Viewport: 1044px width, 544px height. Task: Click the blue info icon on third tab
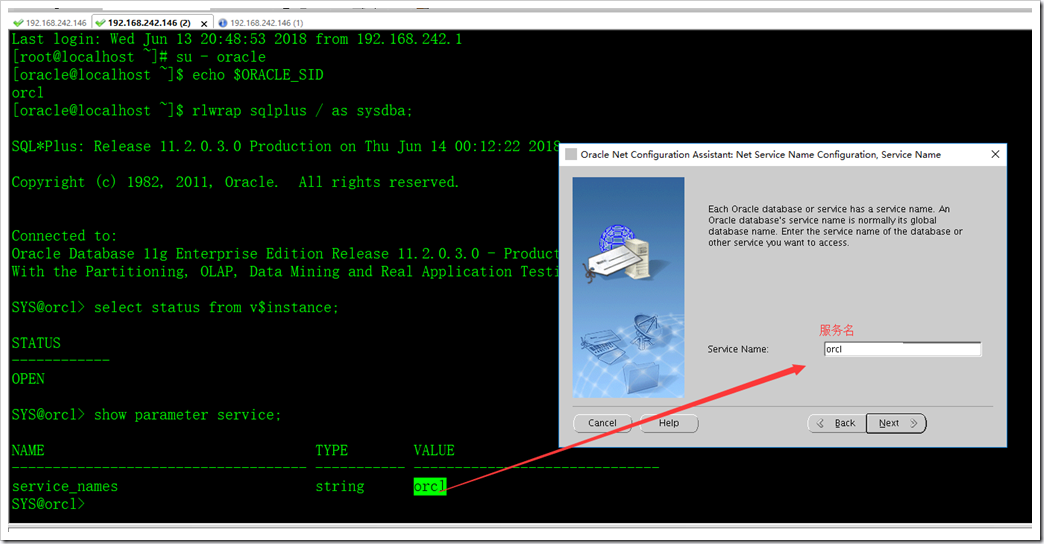pos(223,23)
